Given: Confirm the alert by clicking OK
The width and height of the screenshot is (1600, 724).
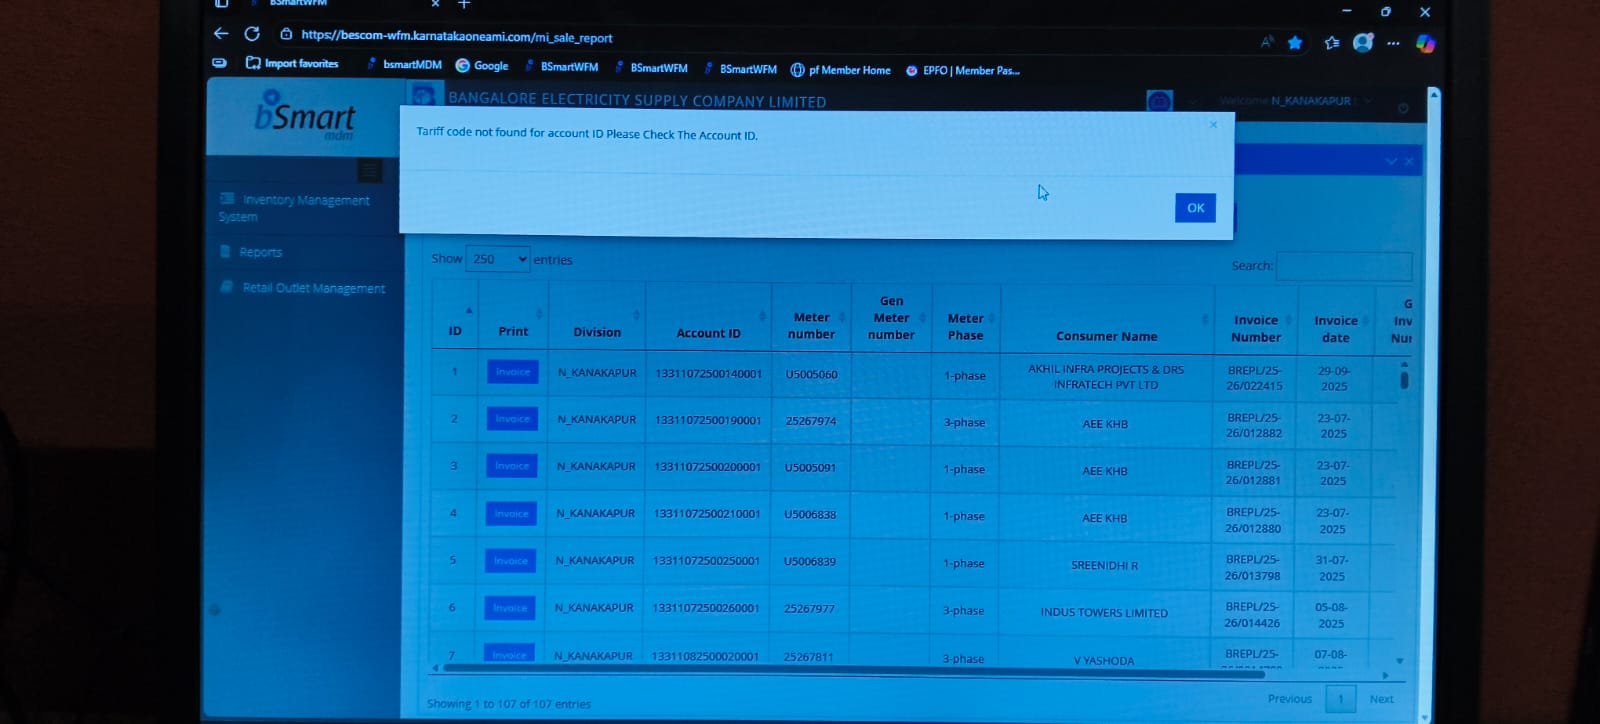Looking at the screenshot, I should [x=1195, y=208].
